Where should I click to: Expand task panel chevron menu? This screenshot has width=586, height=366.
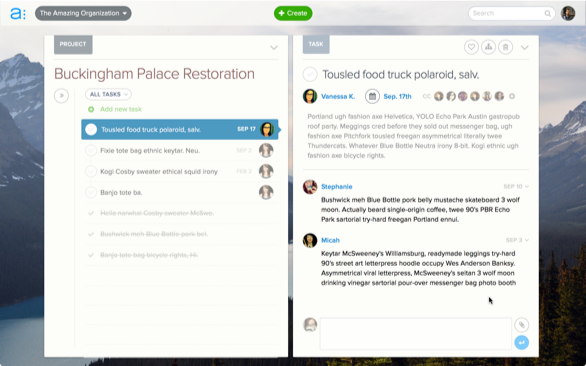click(525, 48)
